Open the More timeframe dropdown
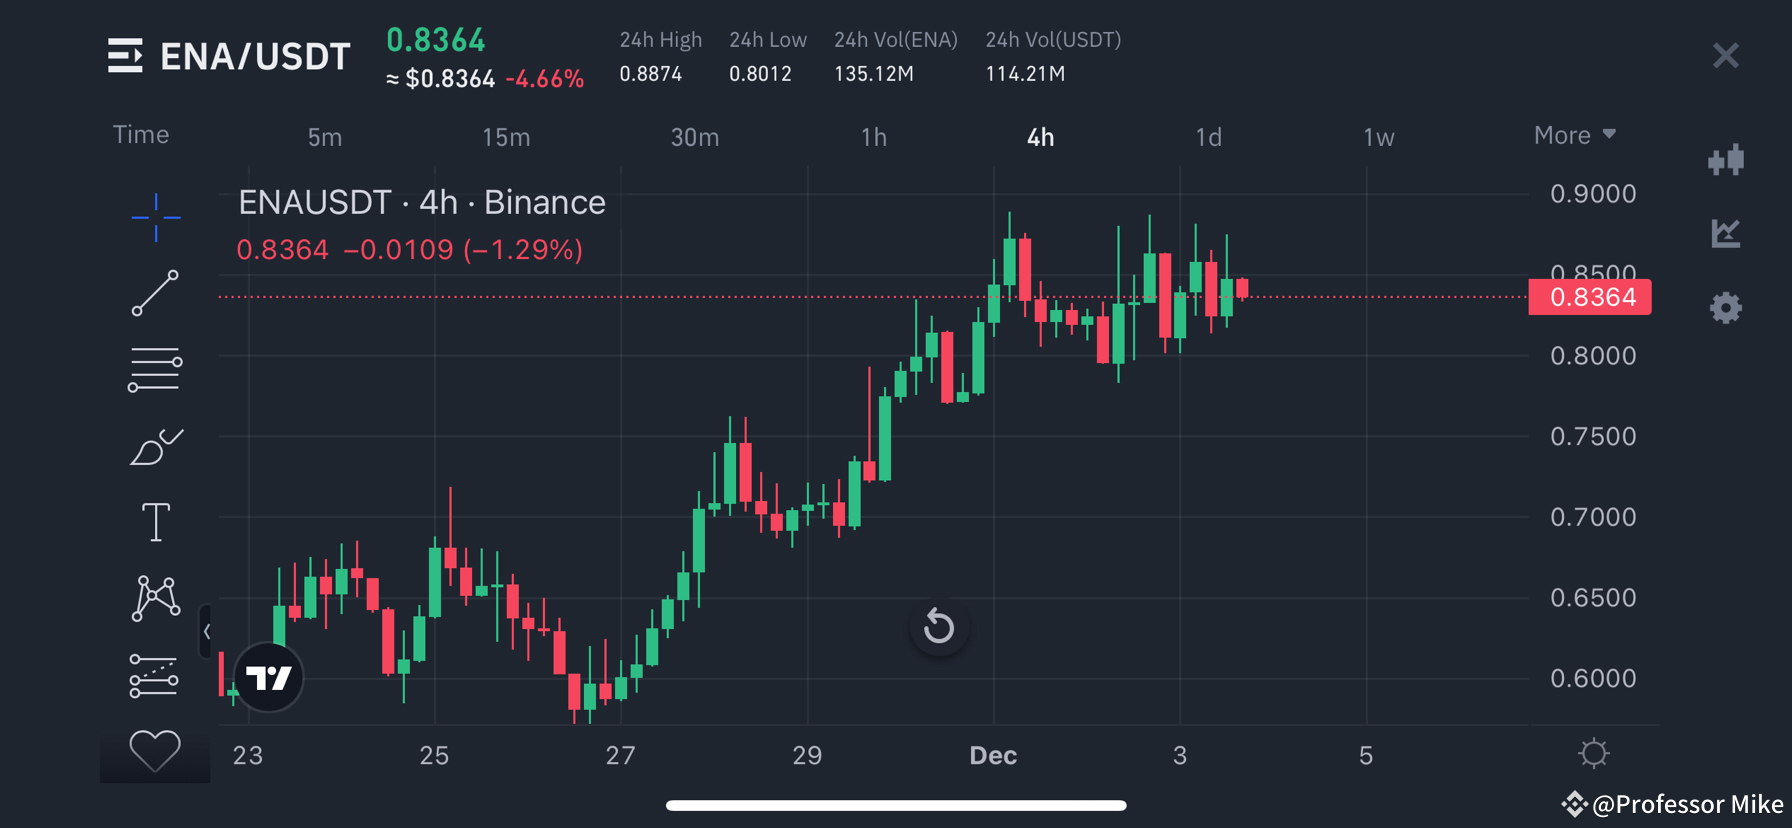1792x828 pixels. click(x=1575, y=134)
